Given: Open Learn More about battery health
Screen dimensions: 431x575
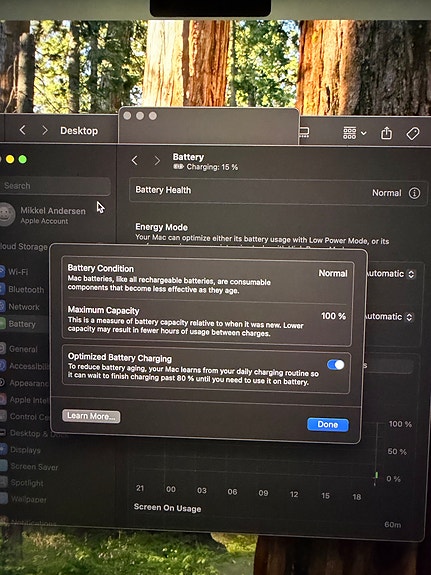Looking at the screenshot, I should [x=91, y=416].
